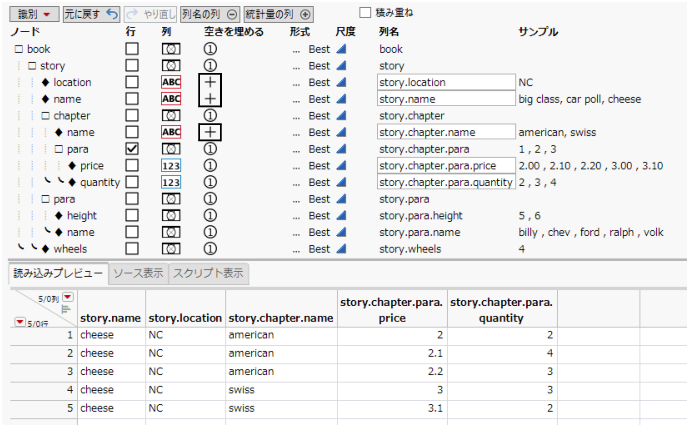Click the scale triangle icon for quantity
689x427 pixels.
click(x=341, y=182)
